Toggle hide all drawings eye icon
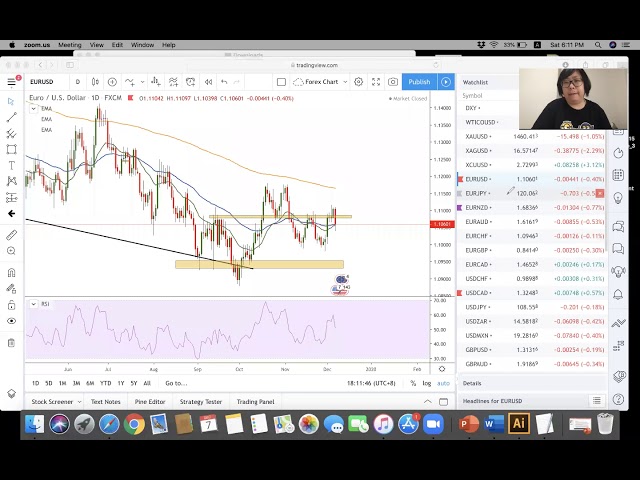640x480 pixels. pyautogui.click(x=11, y=322)
